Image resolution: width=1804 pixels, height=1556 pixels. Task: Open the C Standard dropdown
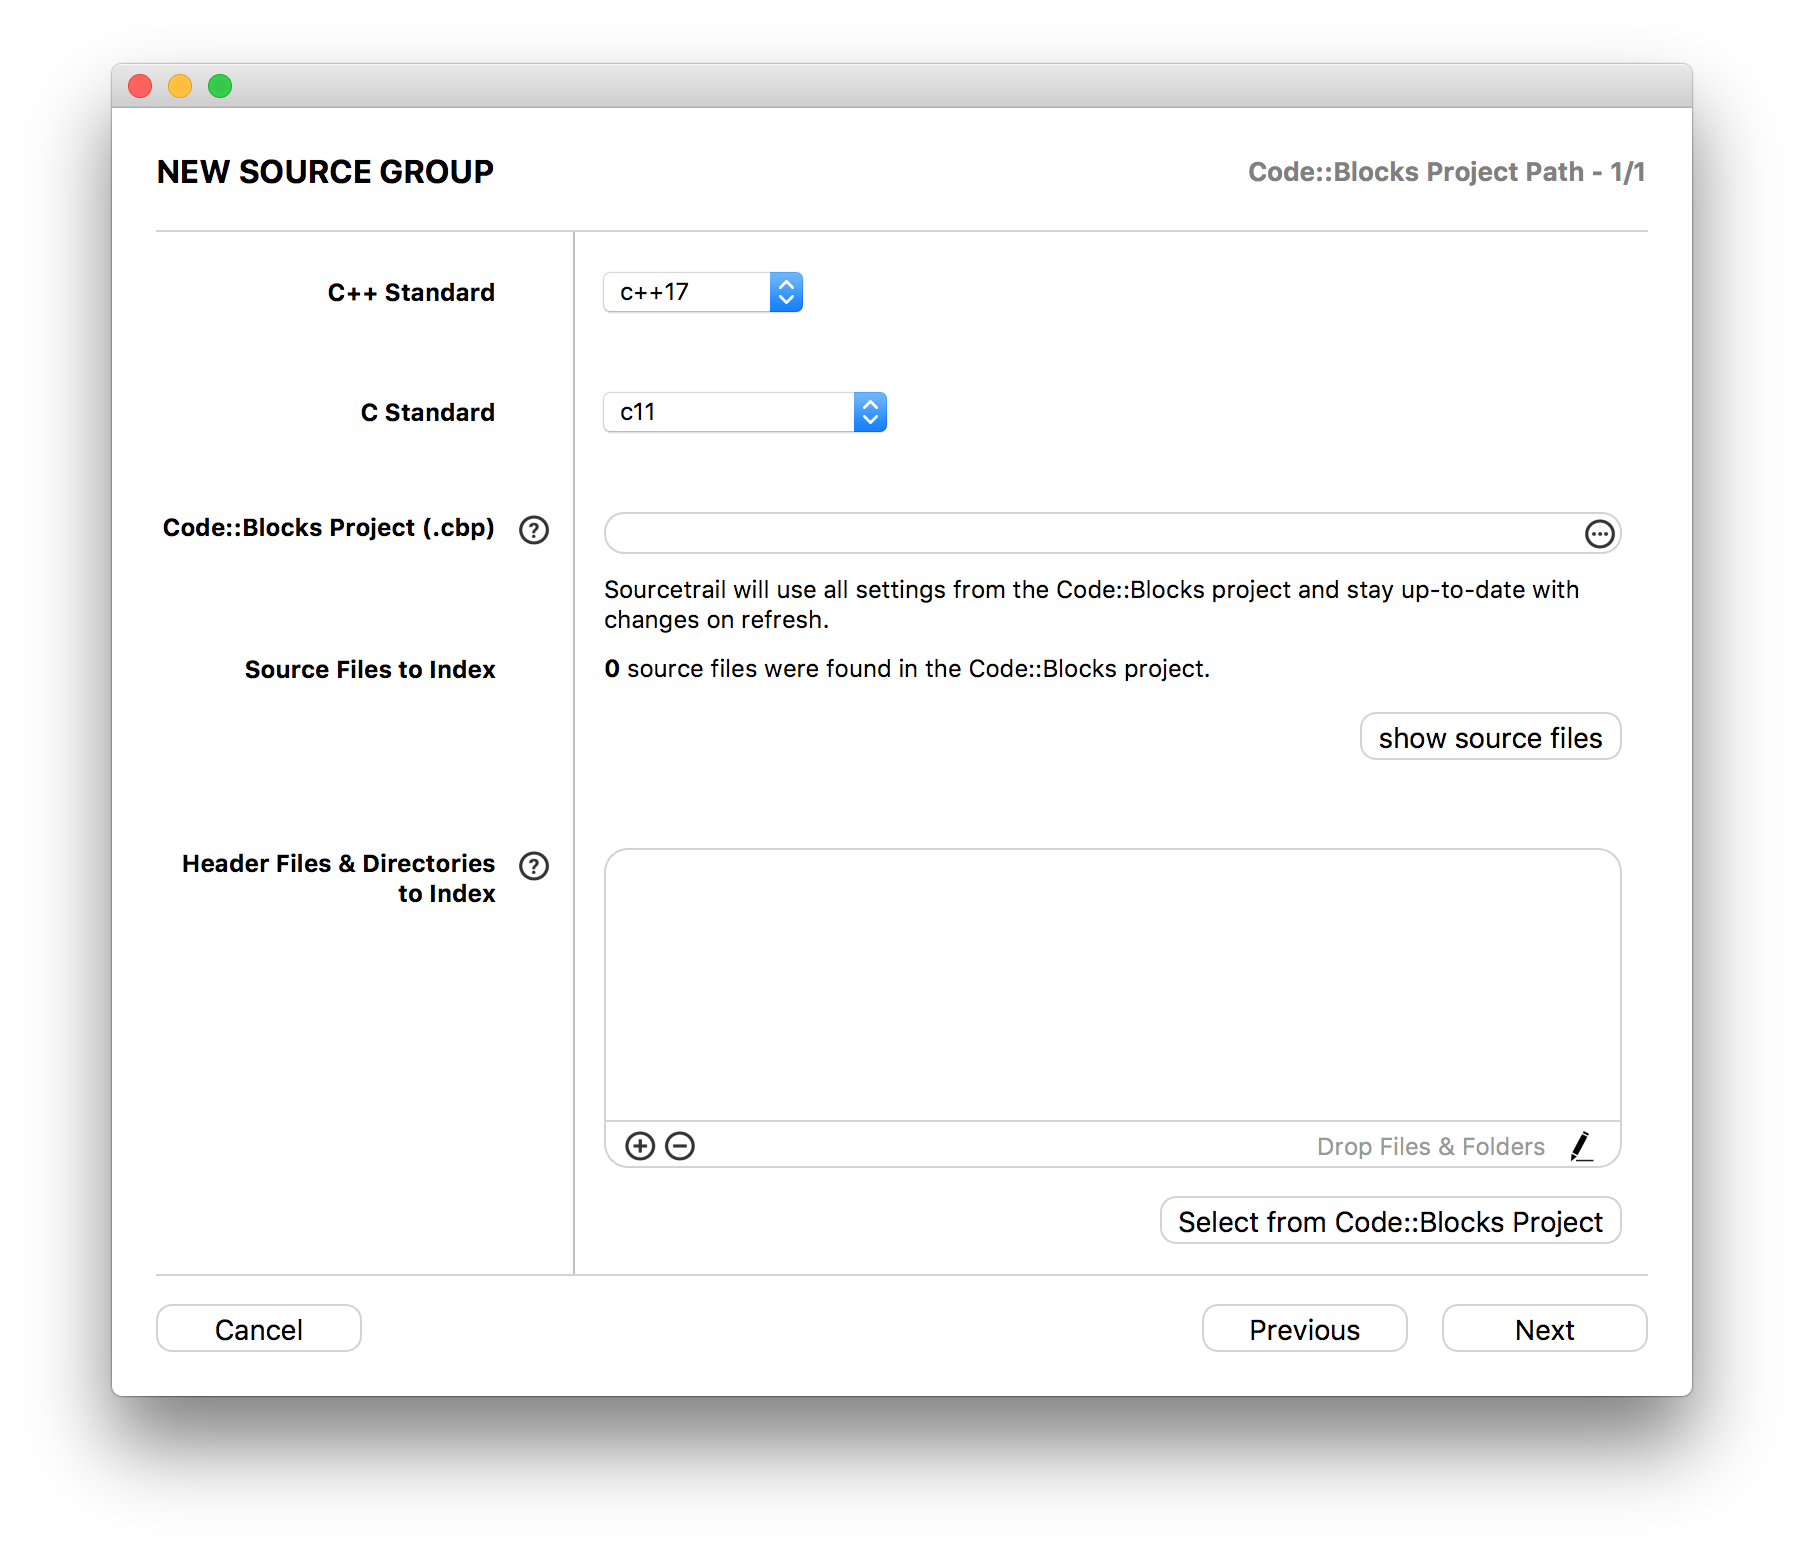pos(745,412)
